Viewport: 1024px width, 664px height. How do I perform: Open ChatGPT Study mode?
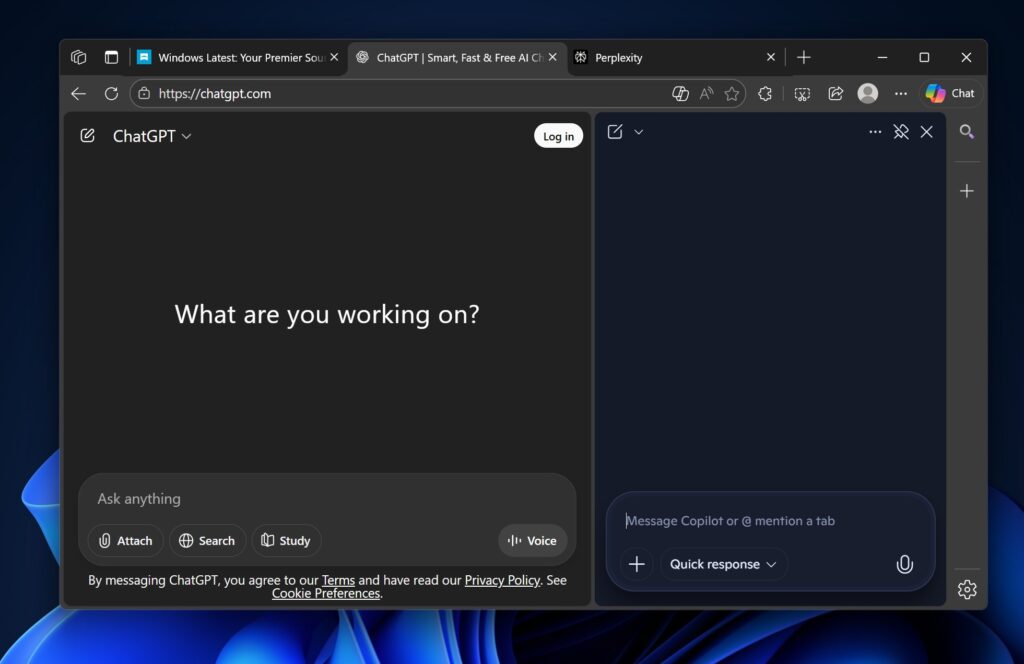click(286, 540)
